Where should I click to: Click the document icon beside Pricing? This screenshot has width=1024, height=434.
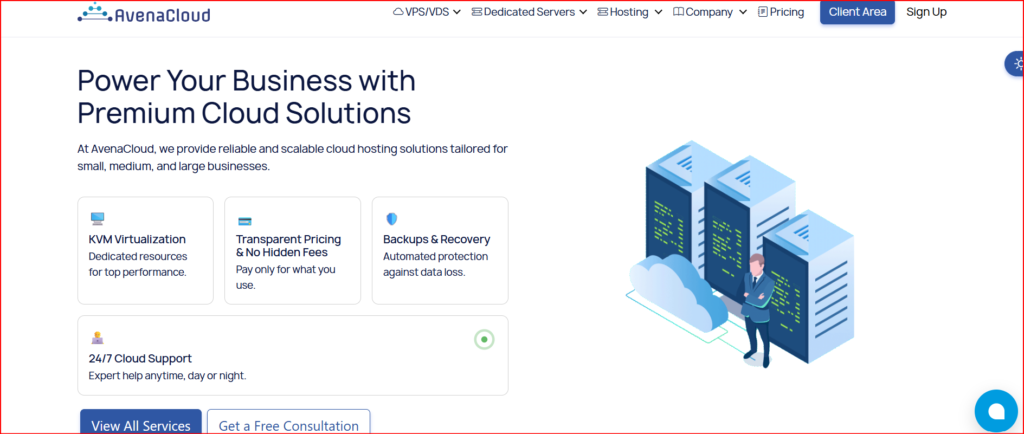tap(763, 12)
